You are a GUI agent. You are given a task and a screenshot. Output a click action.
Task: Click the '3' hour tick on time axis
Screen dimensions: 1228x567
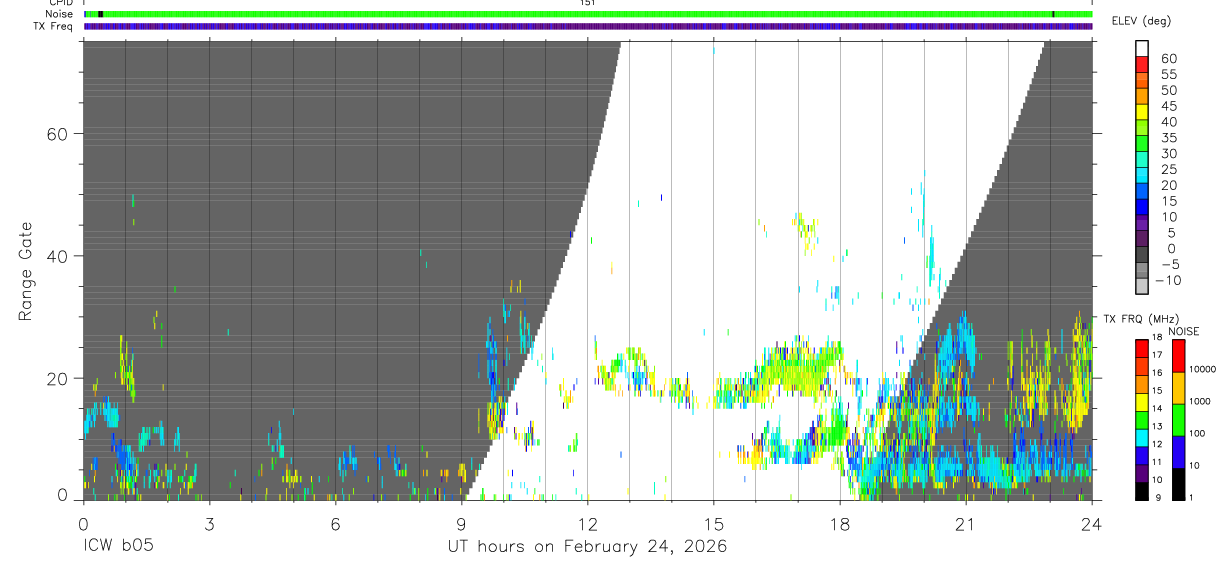point(209,524)
